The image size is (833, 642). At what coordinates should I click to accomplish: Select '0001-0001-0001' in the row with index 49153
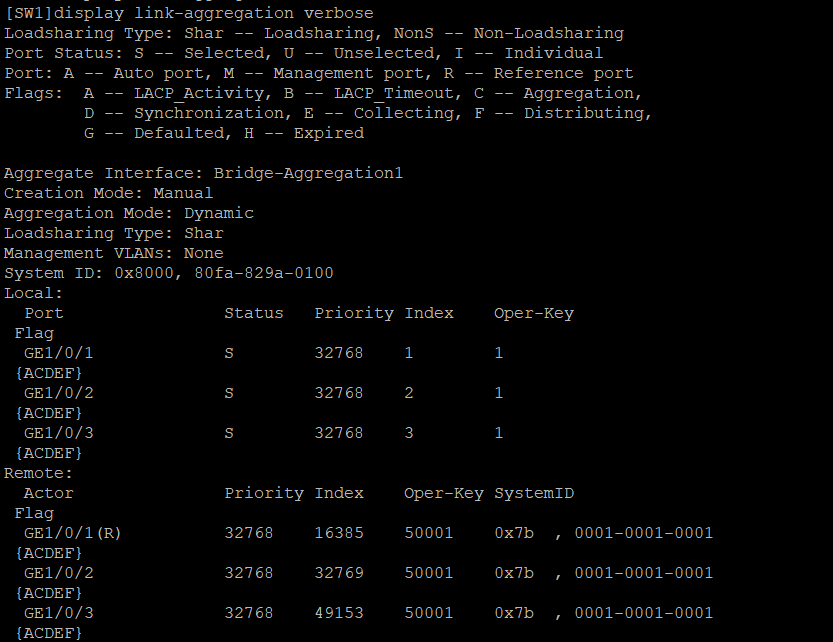point(643,613)
